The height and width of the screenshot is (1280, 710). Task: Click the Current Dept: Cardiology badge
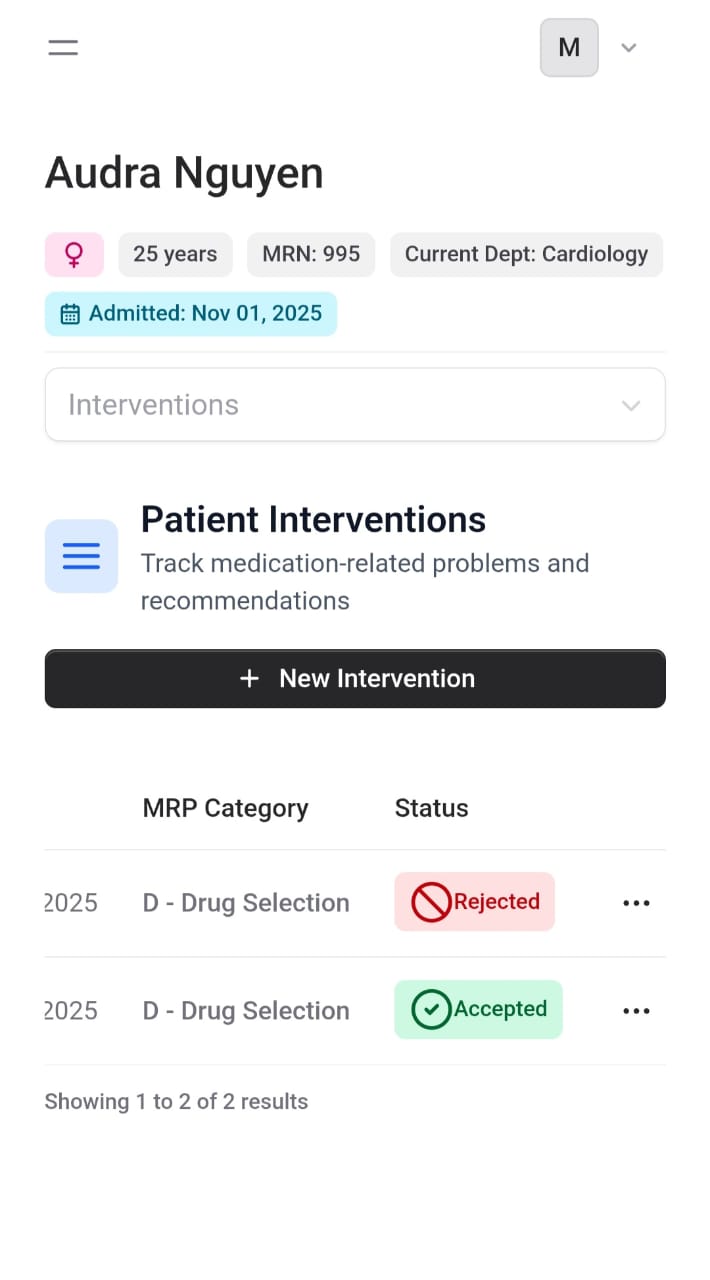point(526,254)
